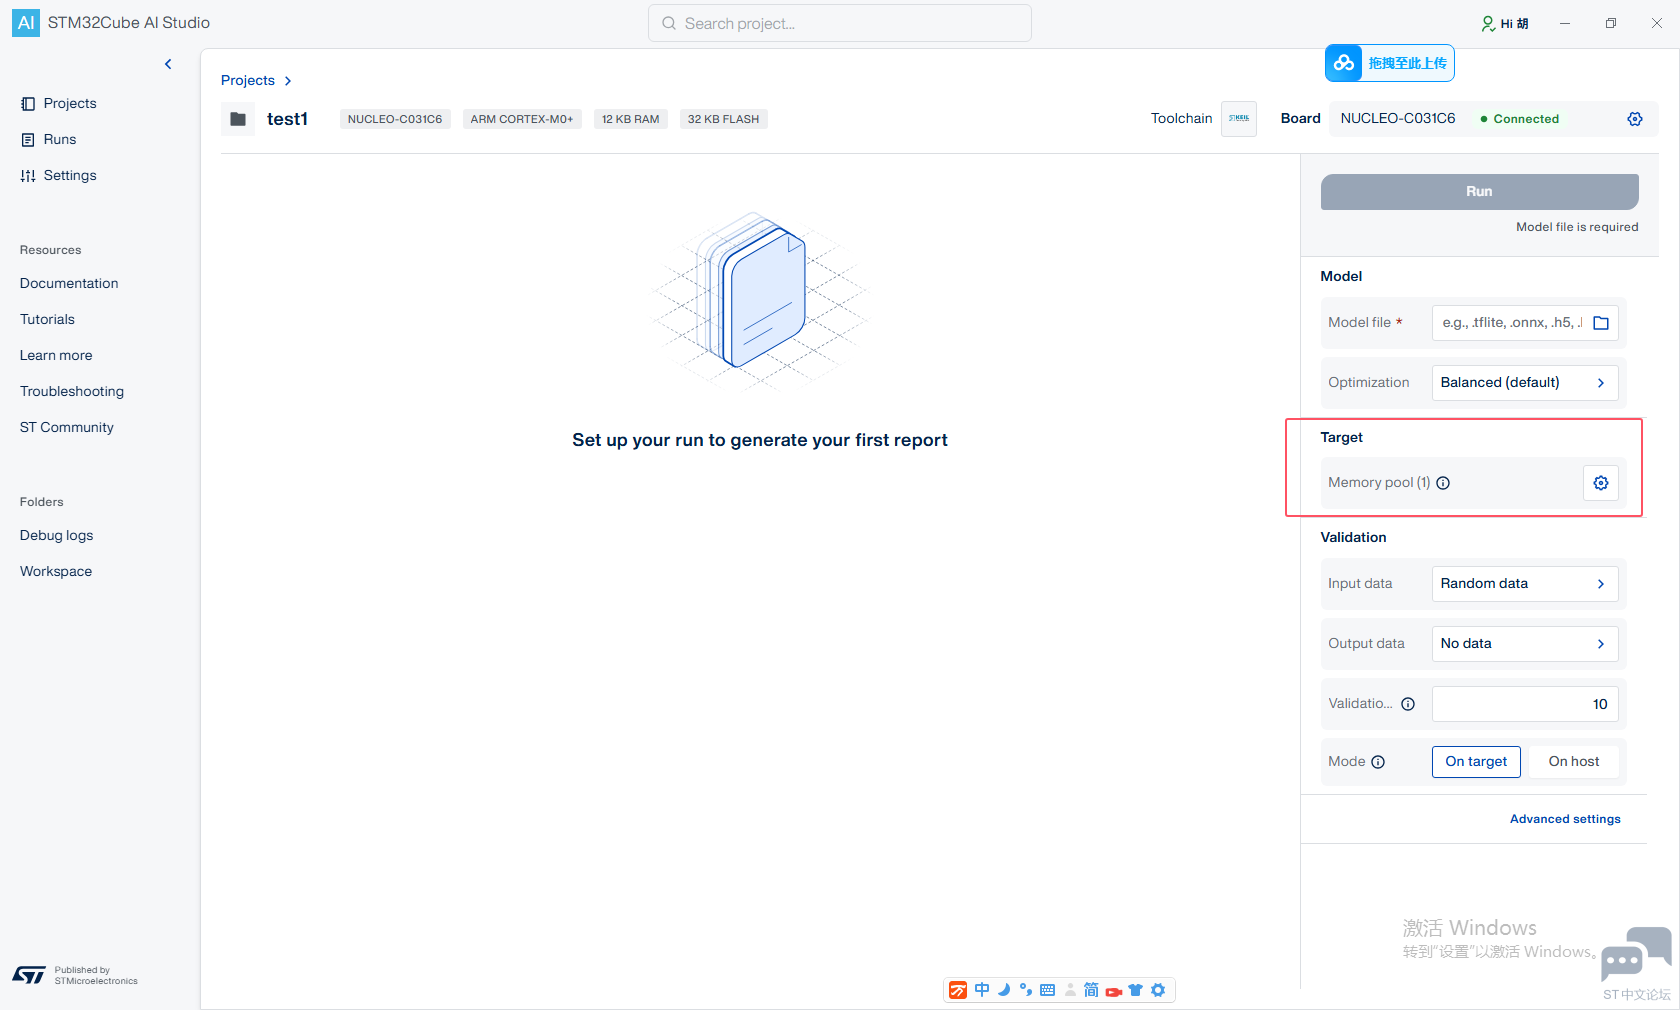
Task: Click the ARM CORTEX-M0+ tag
Action: click(522, 119)
